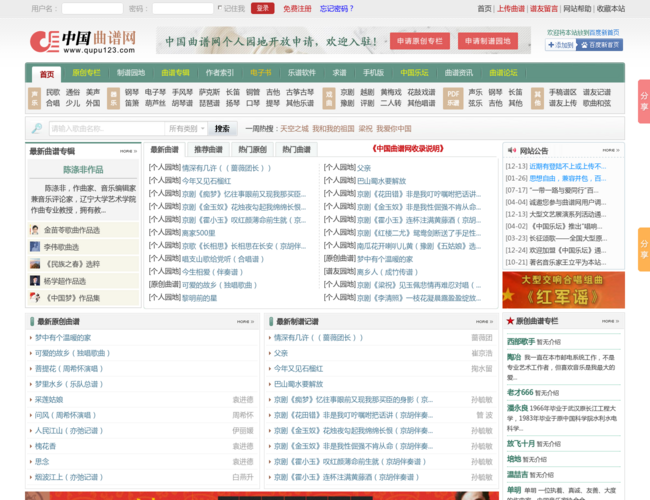The width and height of the screenshot is (650, 500).
Task: Click the 申请原创专栏 button
Action: tap(418, 41)
